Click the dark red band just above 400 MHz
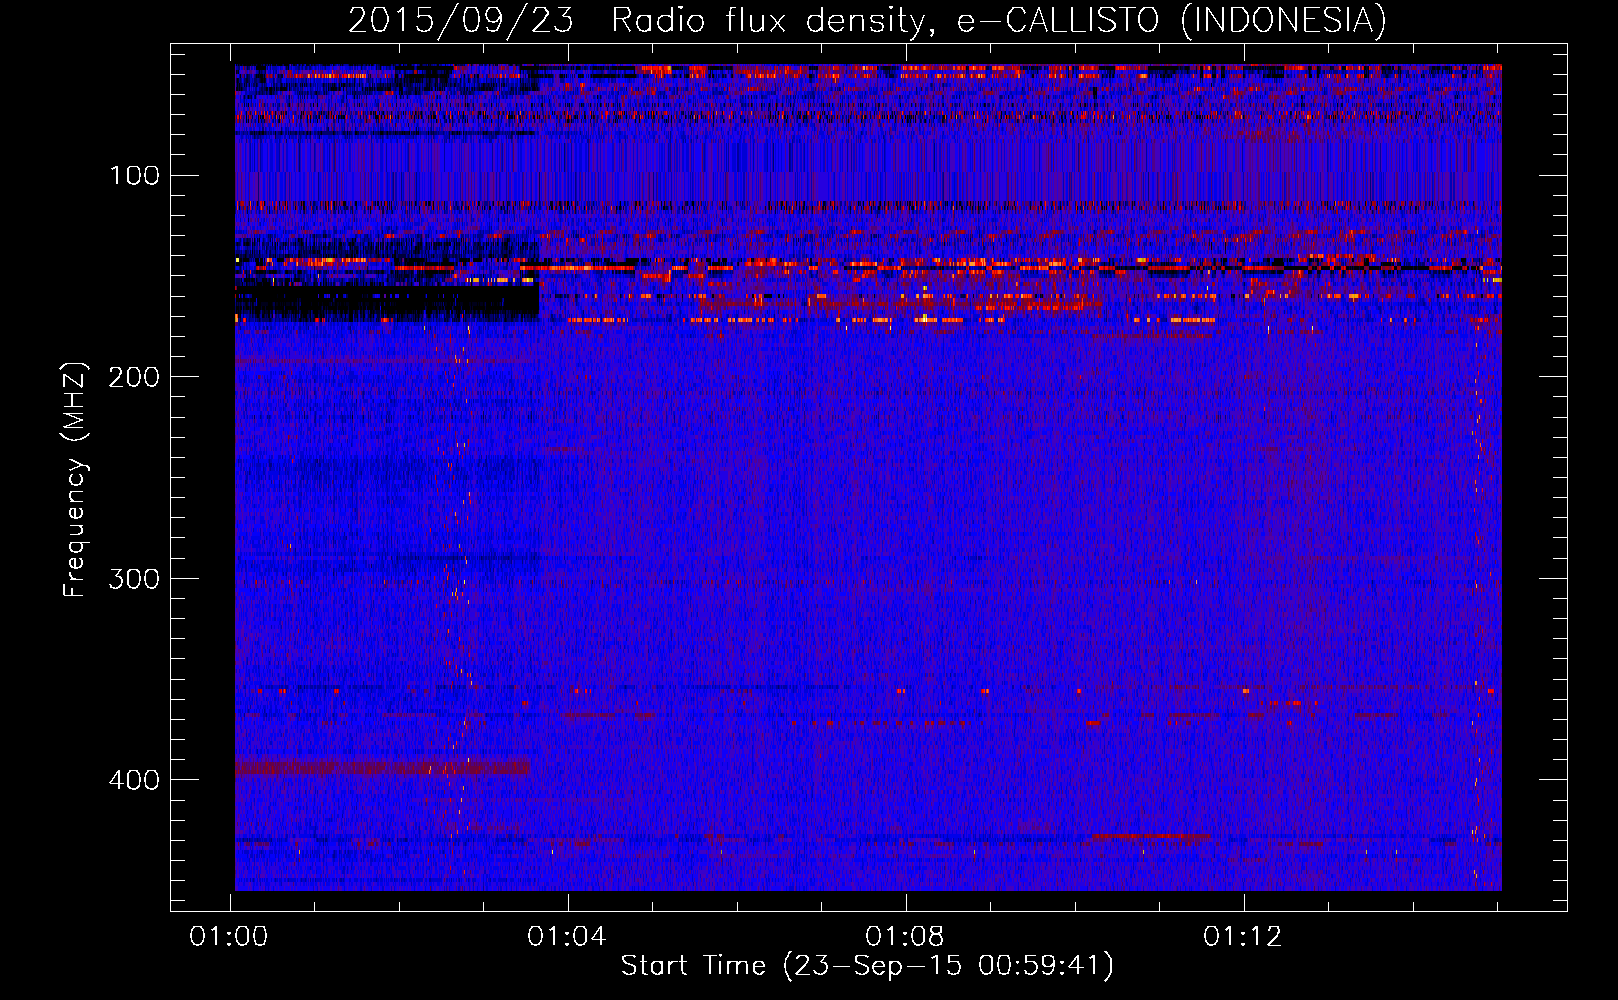 click(x=383, y=767)
